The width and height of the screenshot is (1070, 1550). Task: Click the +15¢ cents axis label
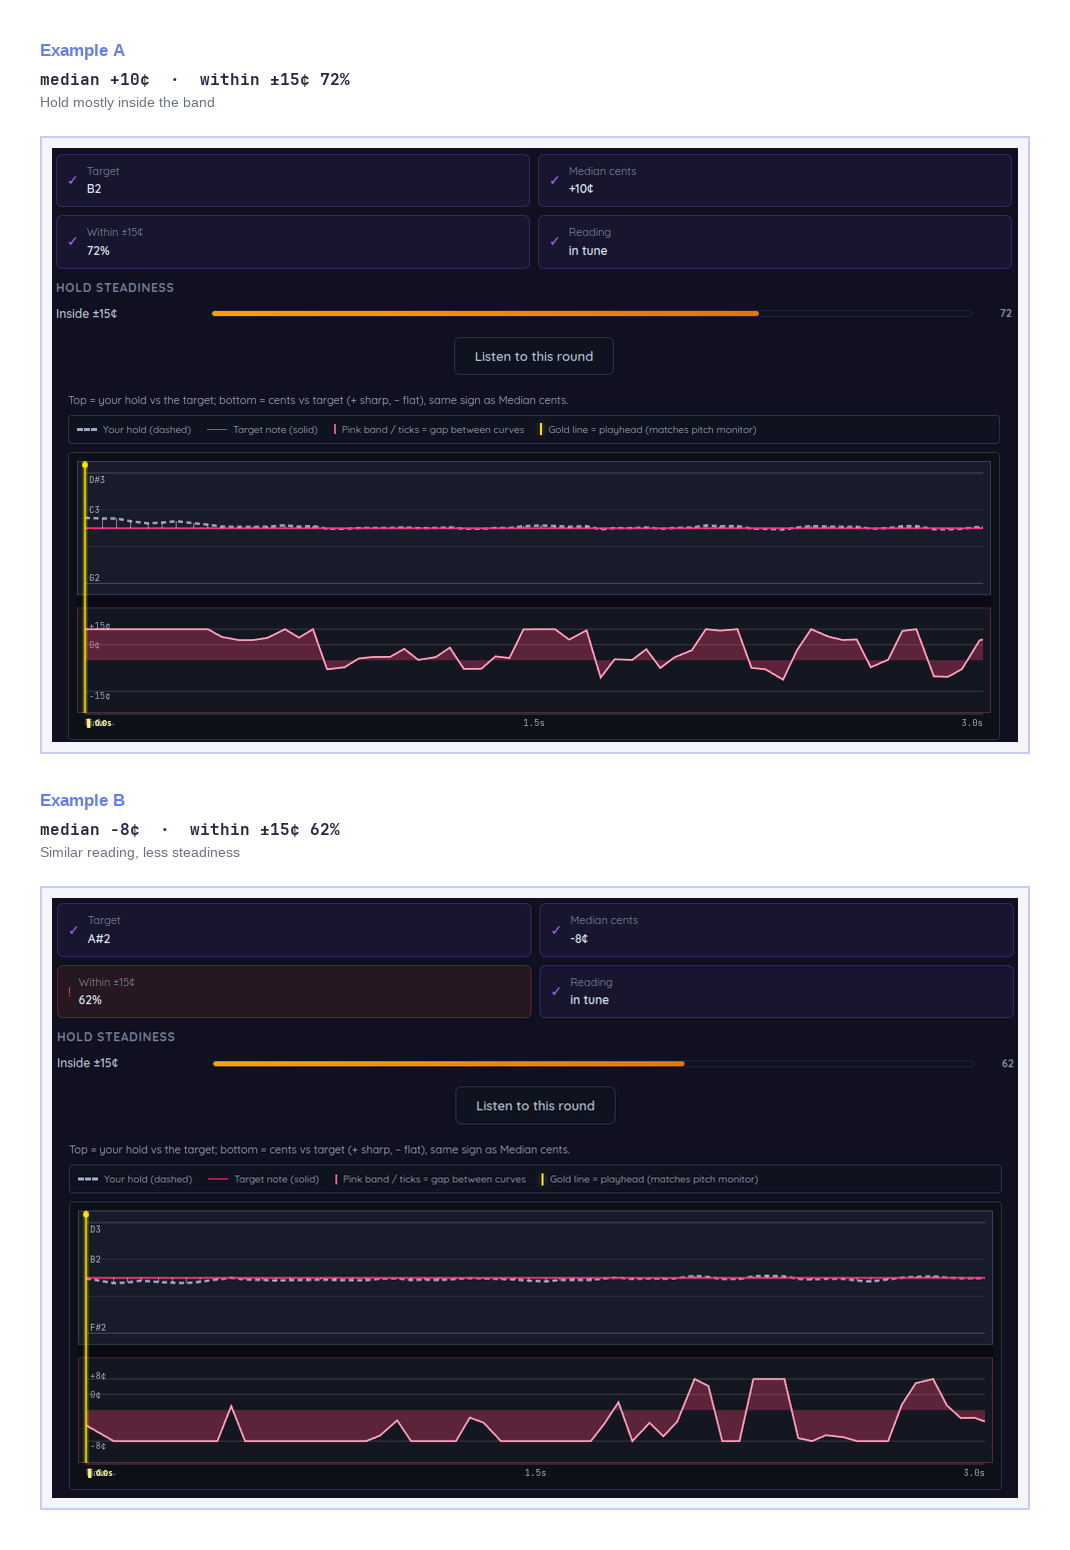(100, 626)
